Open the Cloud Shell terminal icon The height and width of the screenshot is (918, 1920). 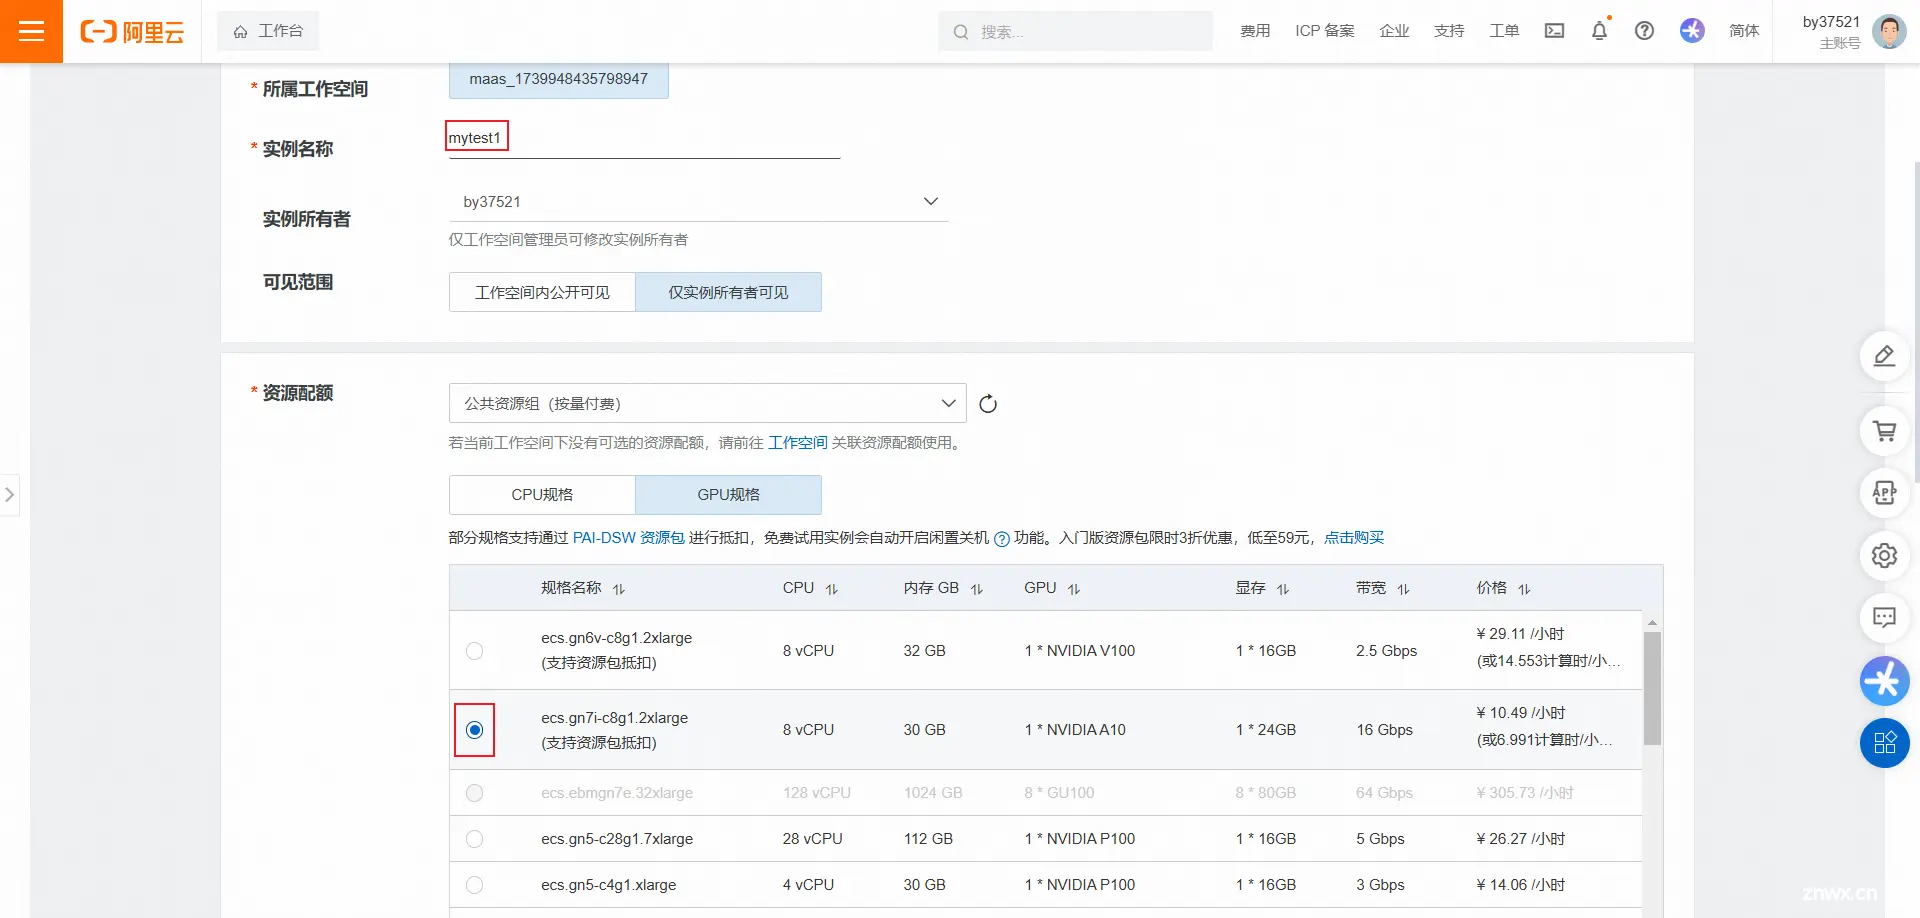[1554, 31]
